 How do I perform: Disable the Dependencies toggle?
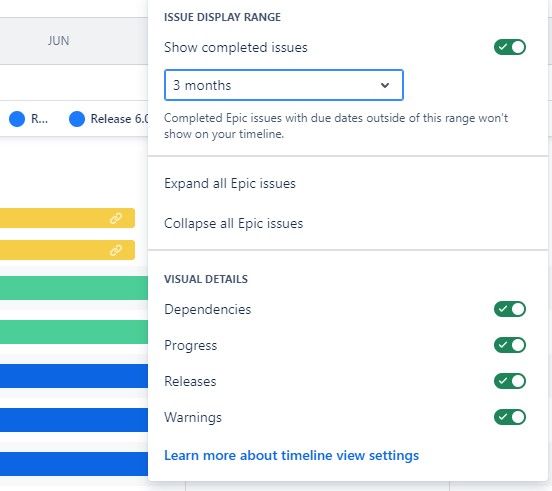[x=509, y=309]
